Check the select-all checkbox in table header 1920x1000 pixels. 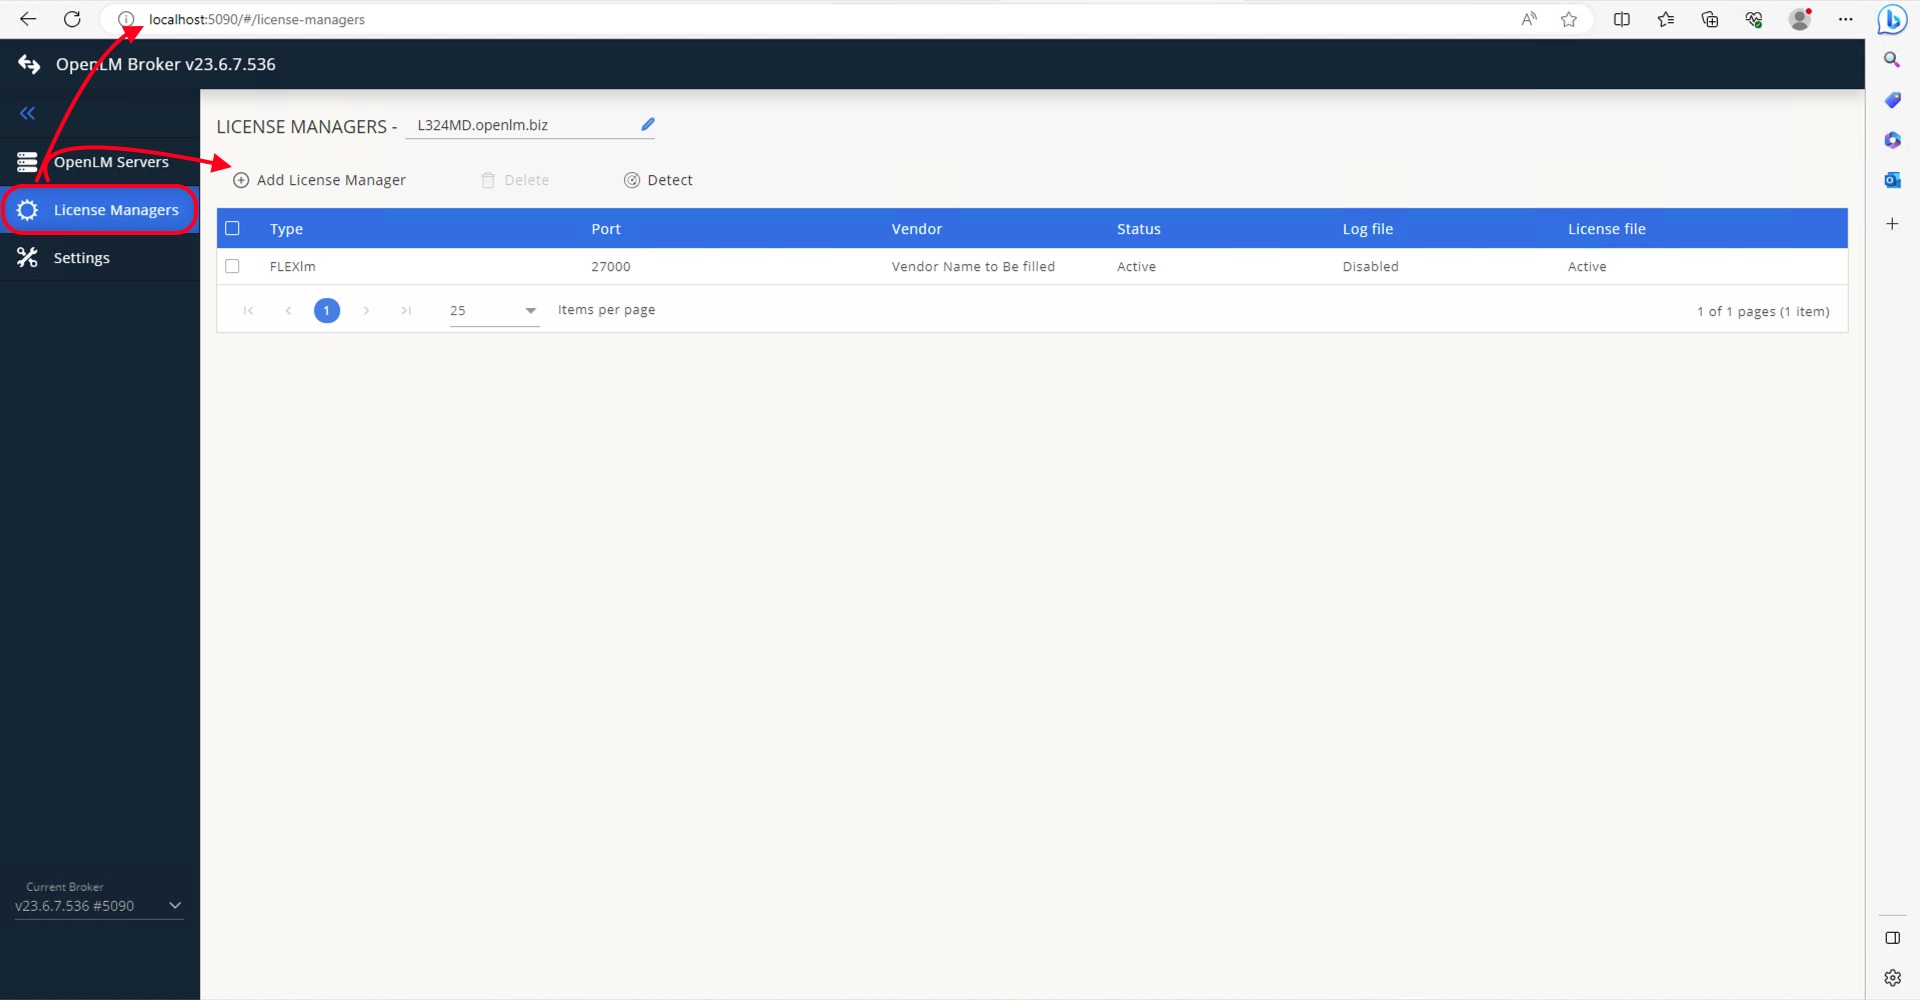(233, 228)
